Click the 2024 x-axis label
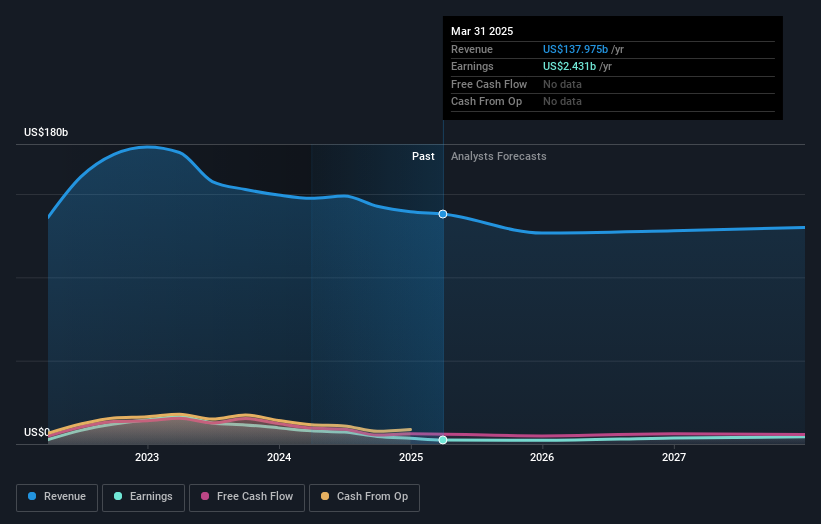The width and height of the screenshot is (821, 524). [x=279, y=458]
